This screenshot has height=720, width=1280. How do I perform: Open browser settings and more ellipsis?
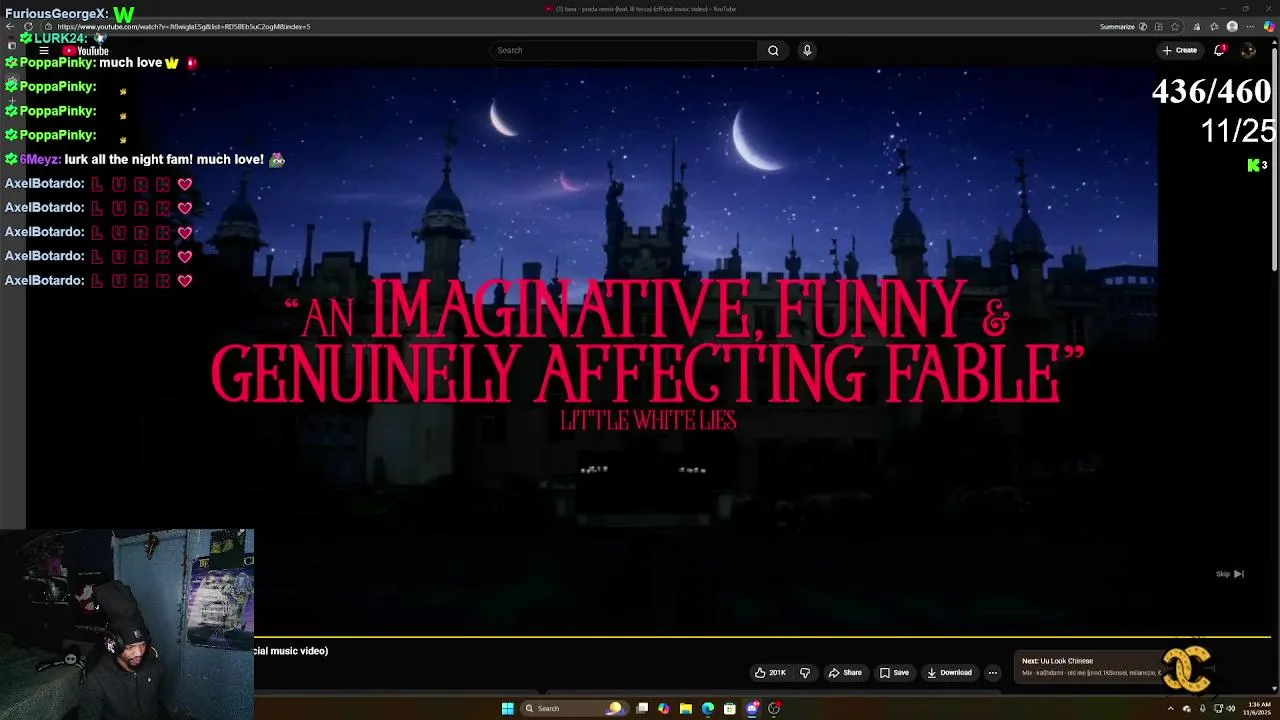tap(1250, 27)
